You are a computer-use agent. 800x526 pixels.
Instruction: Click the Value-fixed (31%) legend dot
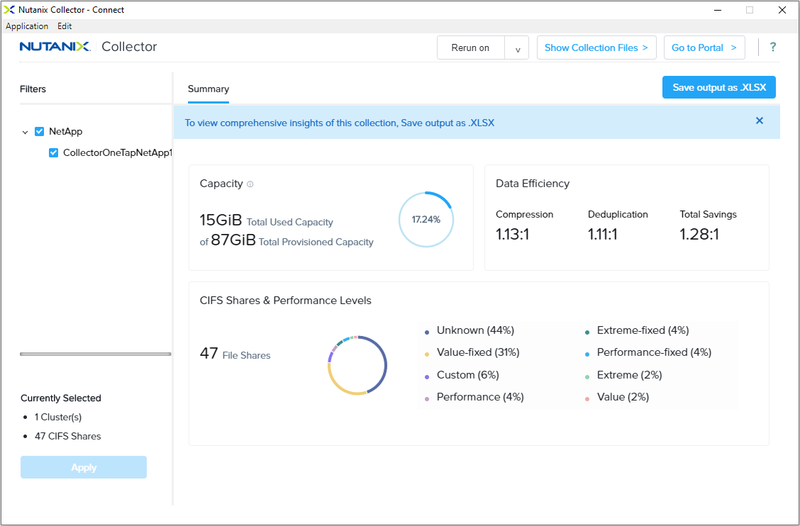click(x=427, y=354)
